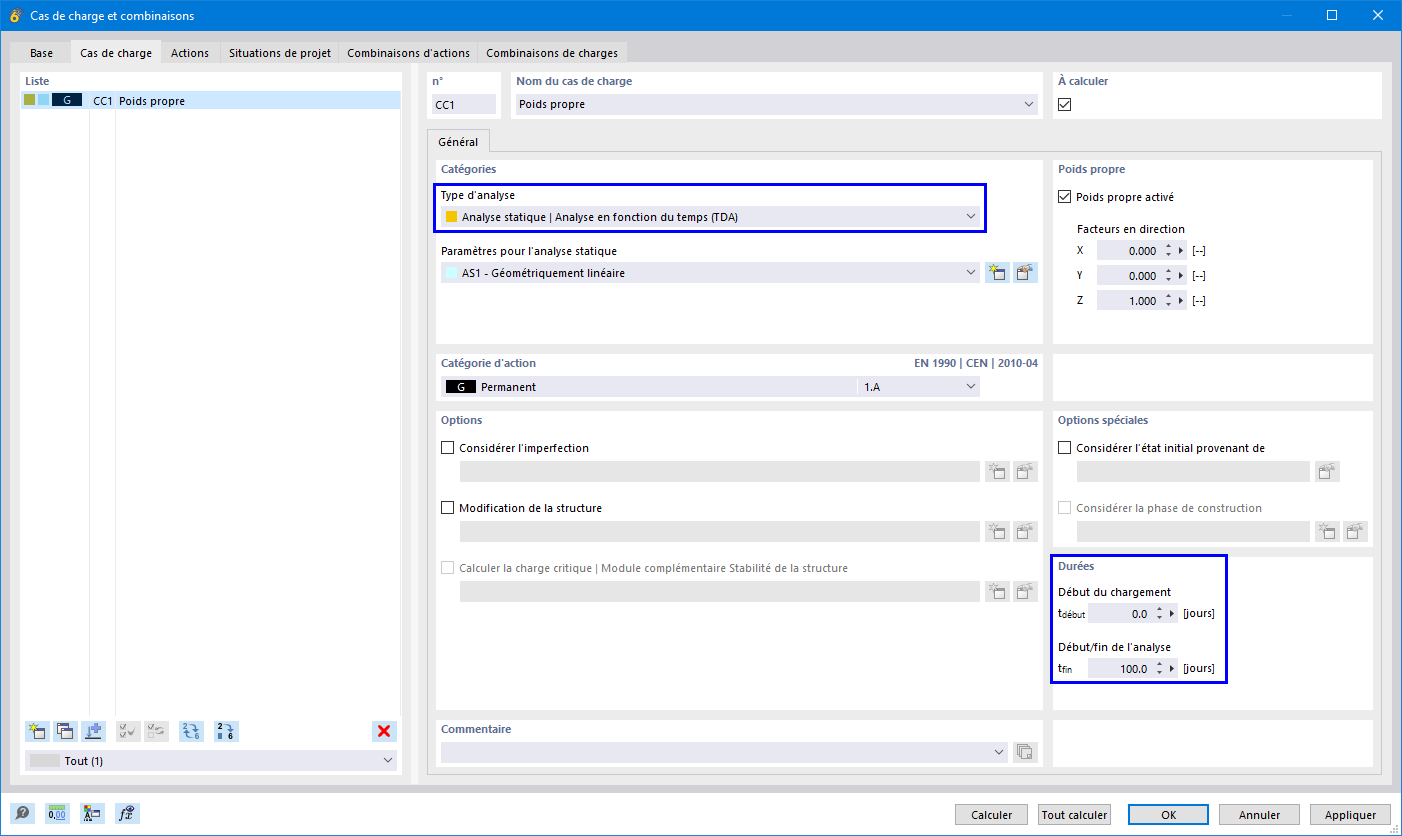Click edit icon in imperfection row
The width and height of the screenshot is (1402, 836).
point(1025,472)
